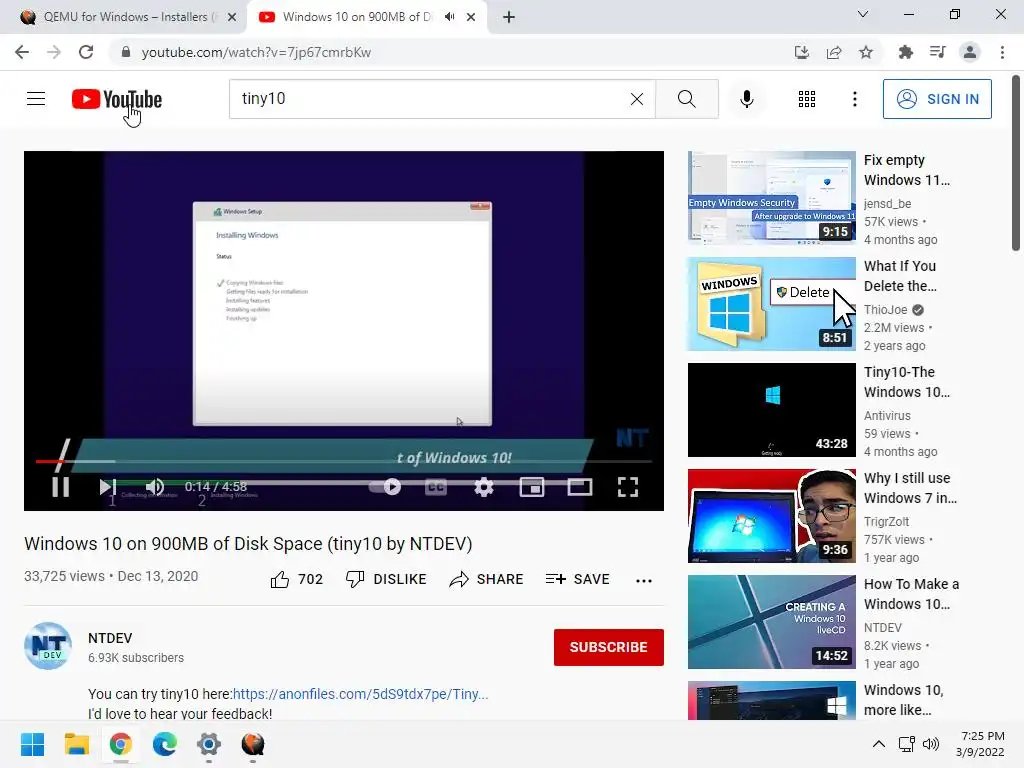Dislike the video

pyautogui.click(x=386, y=579)
